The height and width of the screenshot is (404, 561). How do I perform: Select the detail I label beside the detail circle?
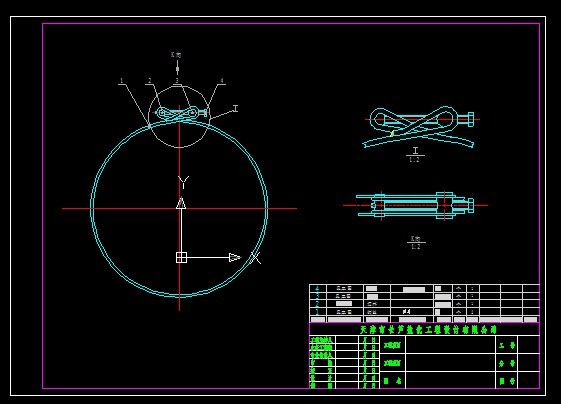[x=235, y=108]
